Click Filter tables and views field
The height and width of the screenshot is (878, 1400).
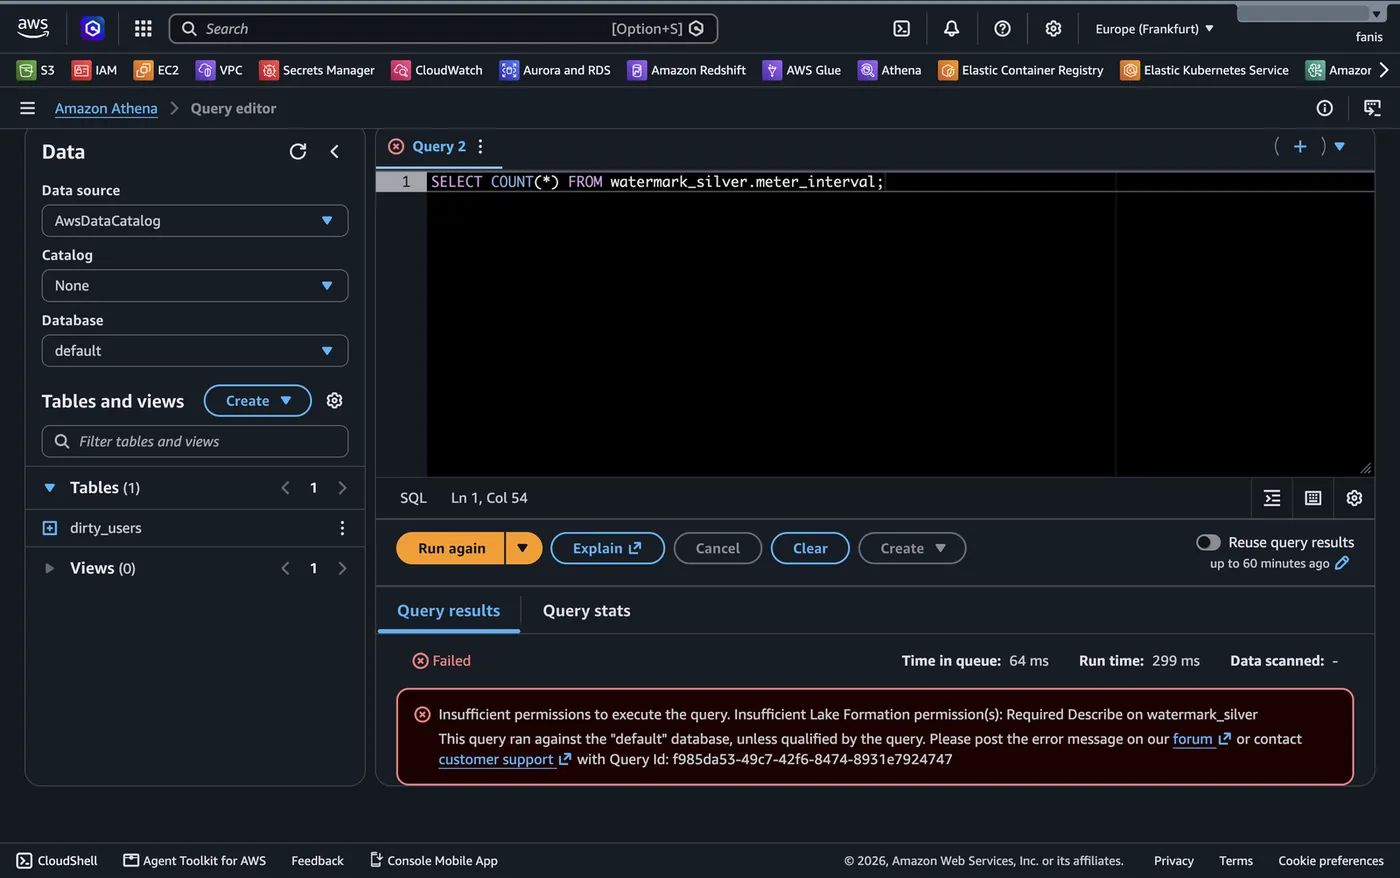pyautogui.click(x=195, y=441)
